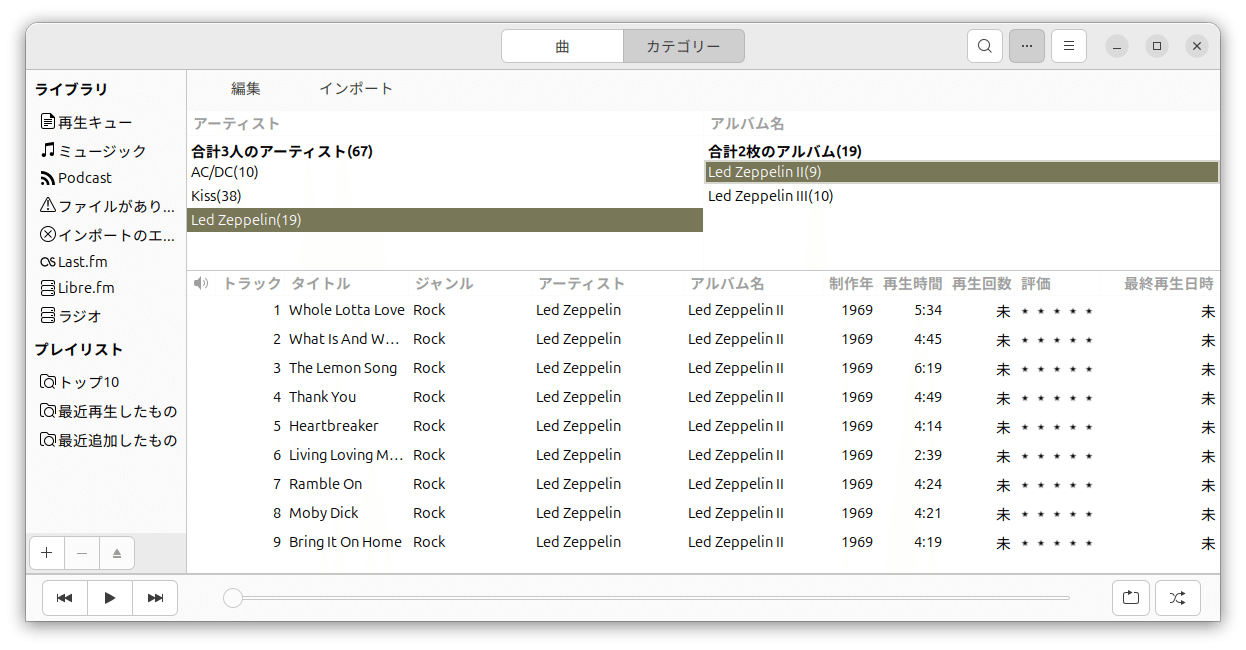Image resolution: width=1246 pixels, height=650 pixels.
Task: Select Kiss(38) in artist list
Action: point(445,196)
